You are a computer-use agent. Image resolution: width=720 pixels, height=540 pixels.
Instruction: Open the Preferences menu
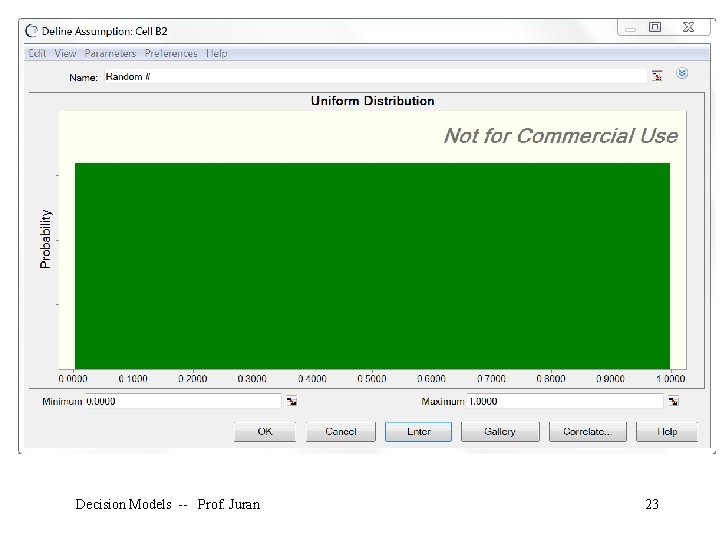click(171, 53)
